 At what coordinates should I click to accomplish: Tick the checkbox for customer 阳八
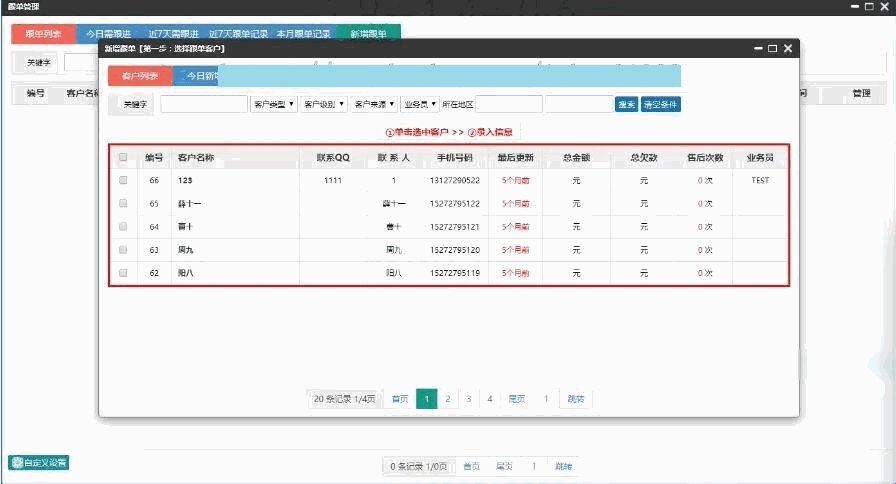pyautogui.click(x=123, y=272)
